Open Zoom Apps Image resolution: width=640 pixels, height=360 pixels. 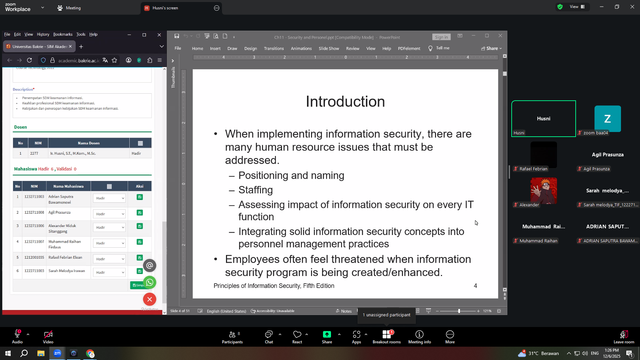(x=356, y=337)
